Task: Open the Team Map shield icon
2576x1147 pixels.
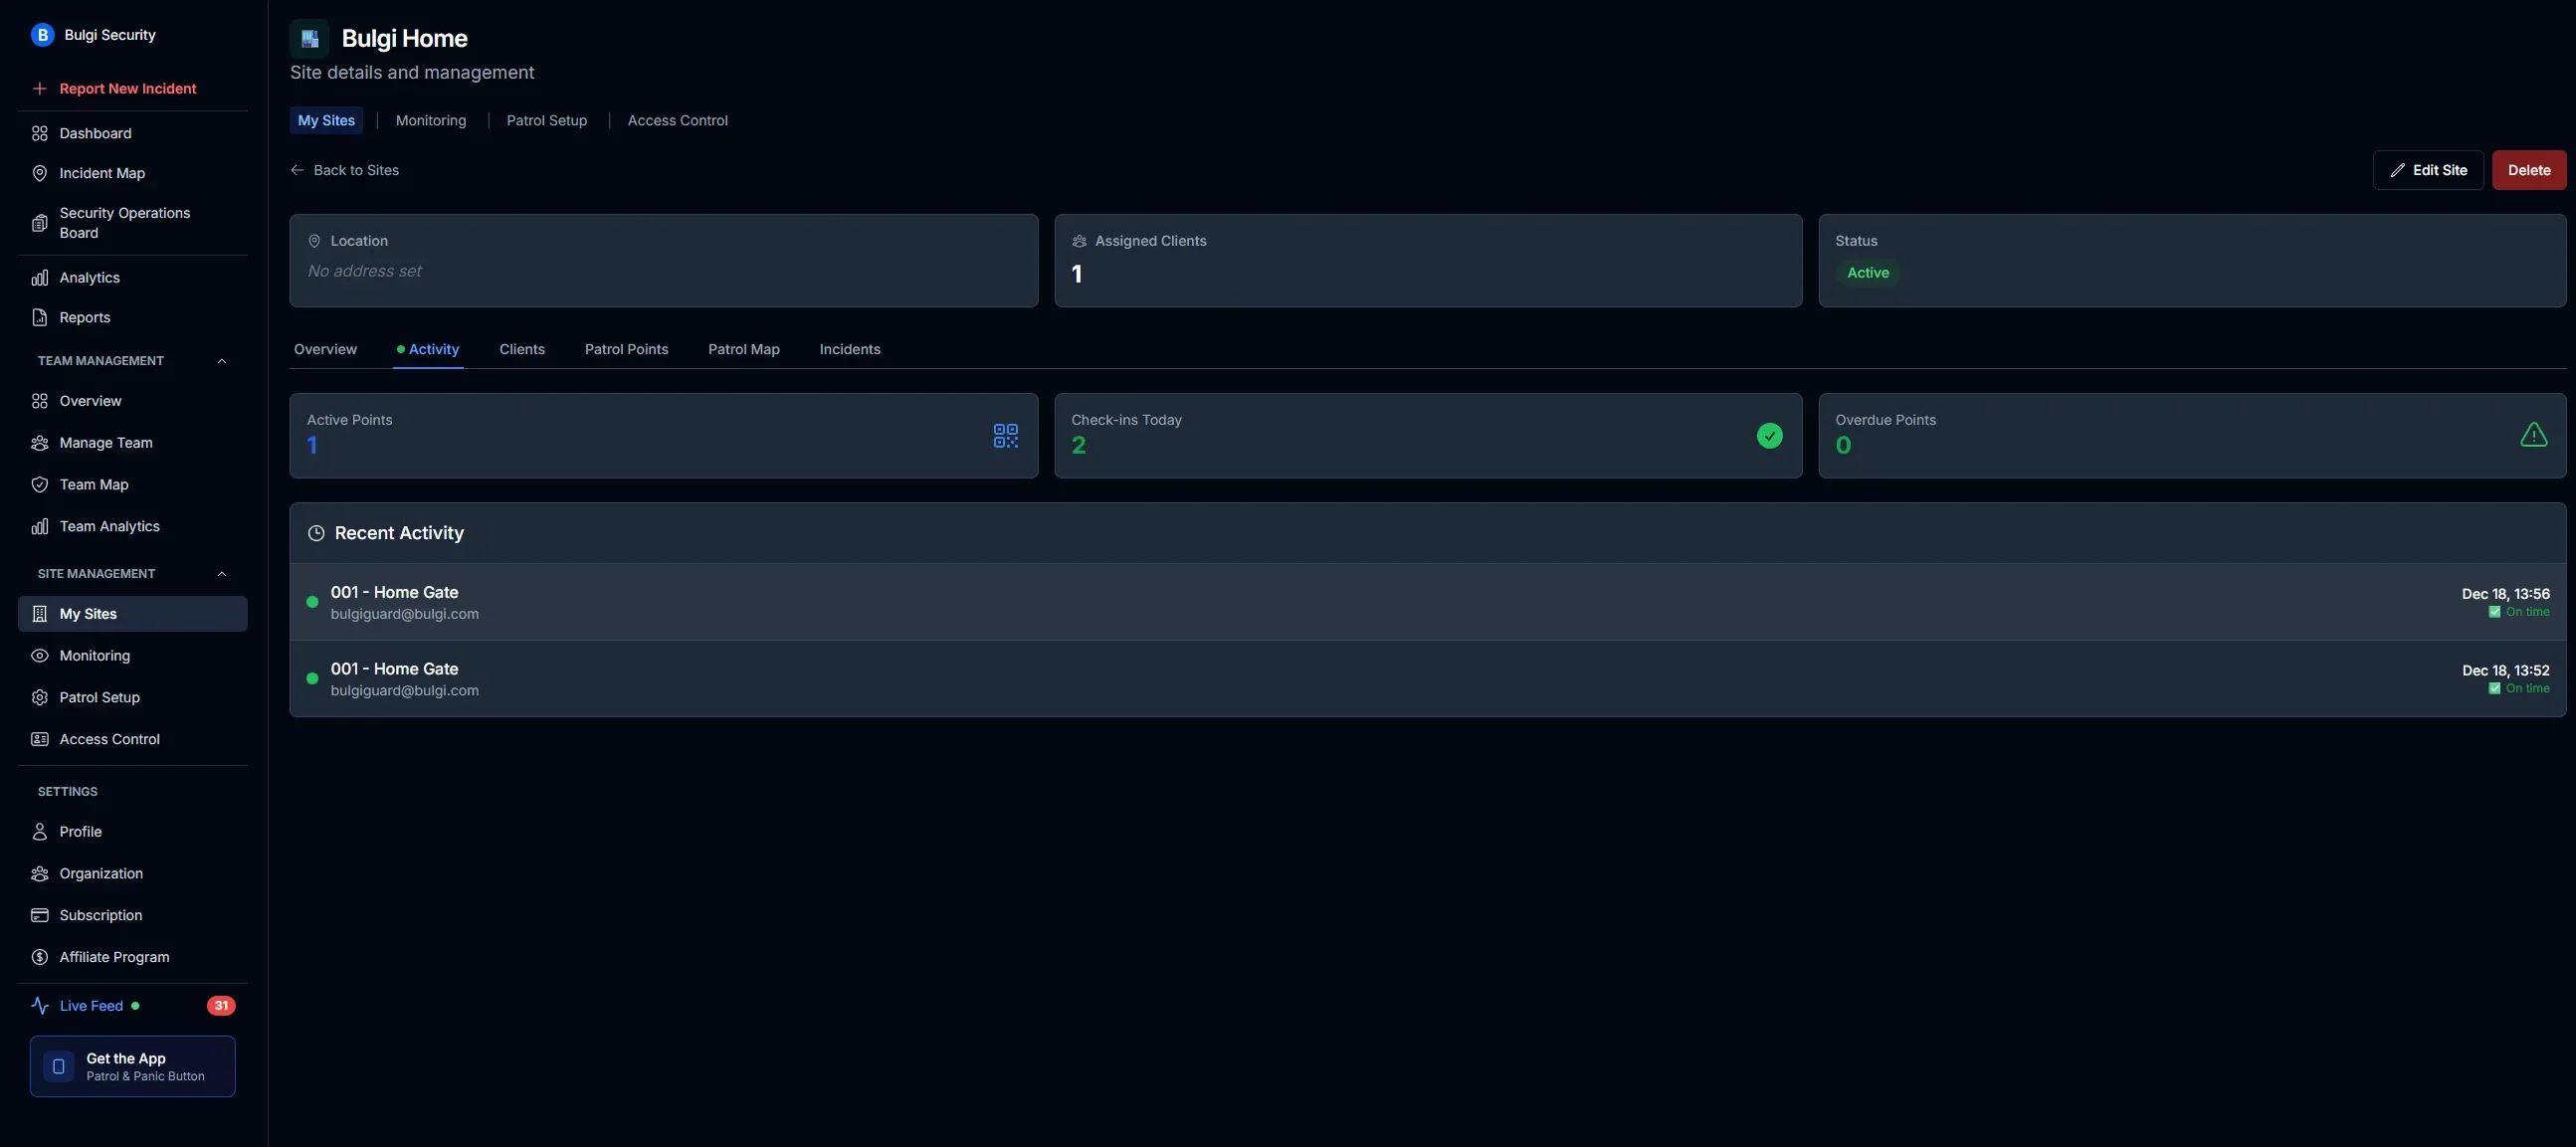Action: [x=40, y=485]
